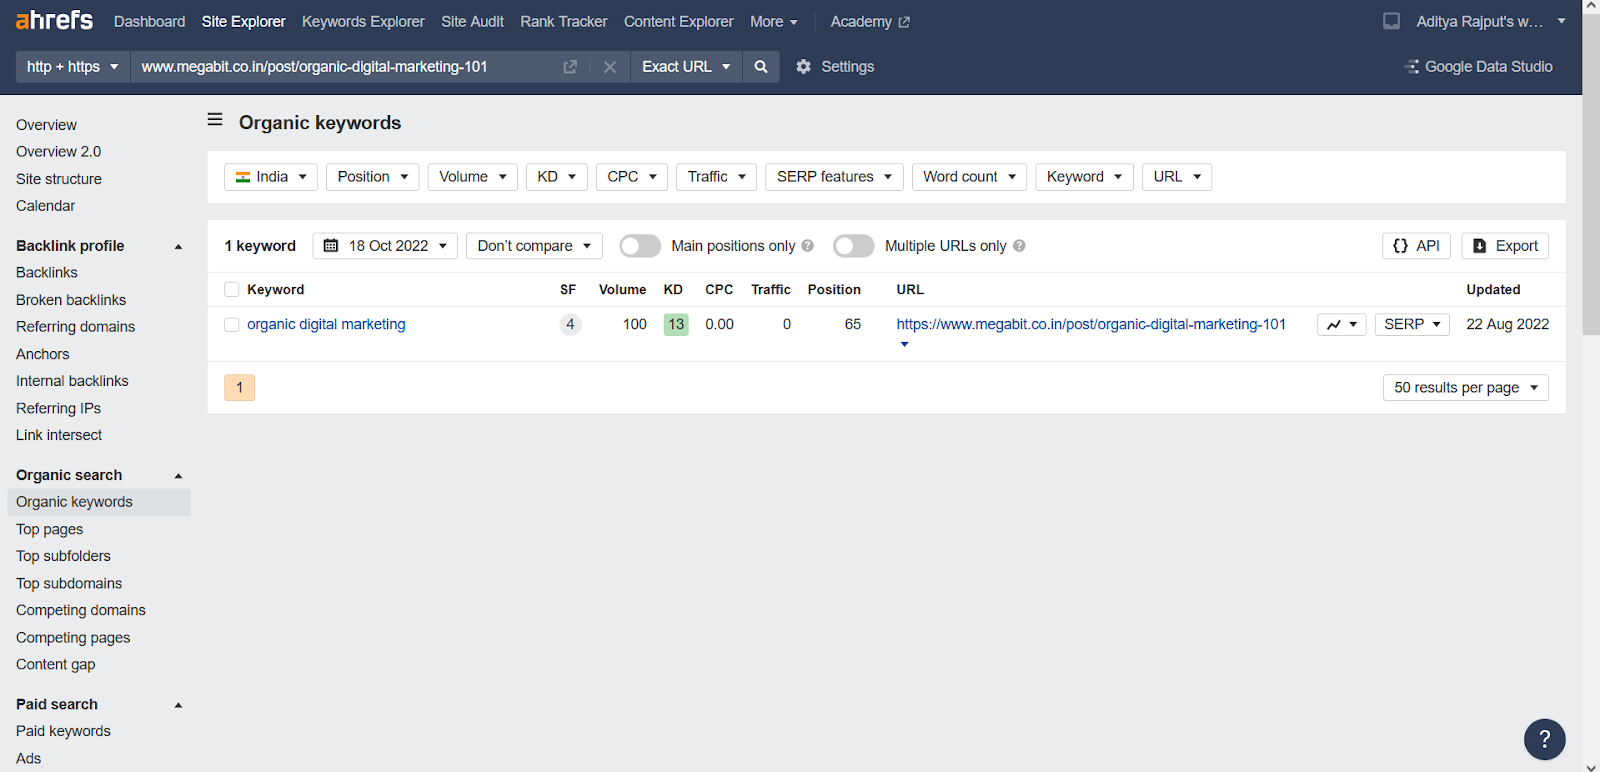Open Broken backlinks in sidebar
This screenshot has height=772, width=1600.
pyautogui.click(x=71, y=300)
